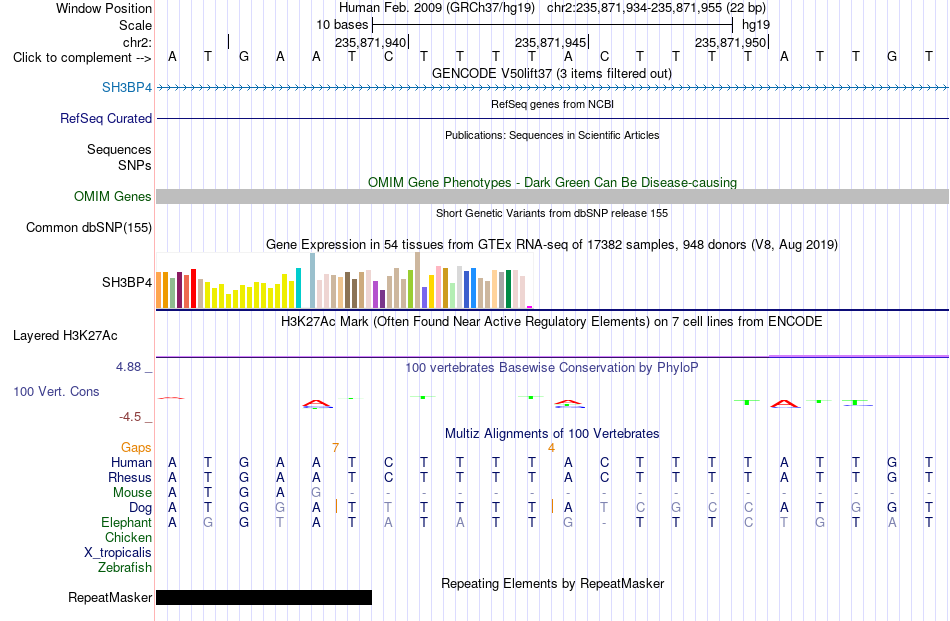Click the 4.88 PhyloP upper limit
Viewport: 950px width, 621px height.
[128, 367]
